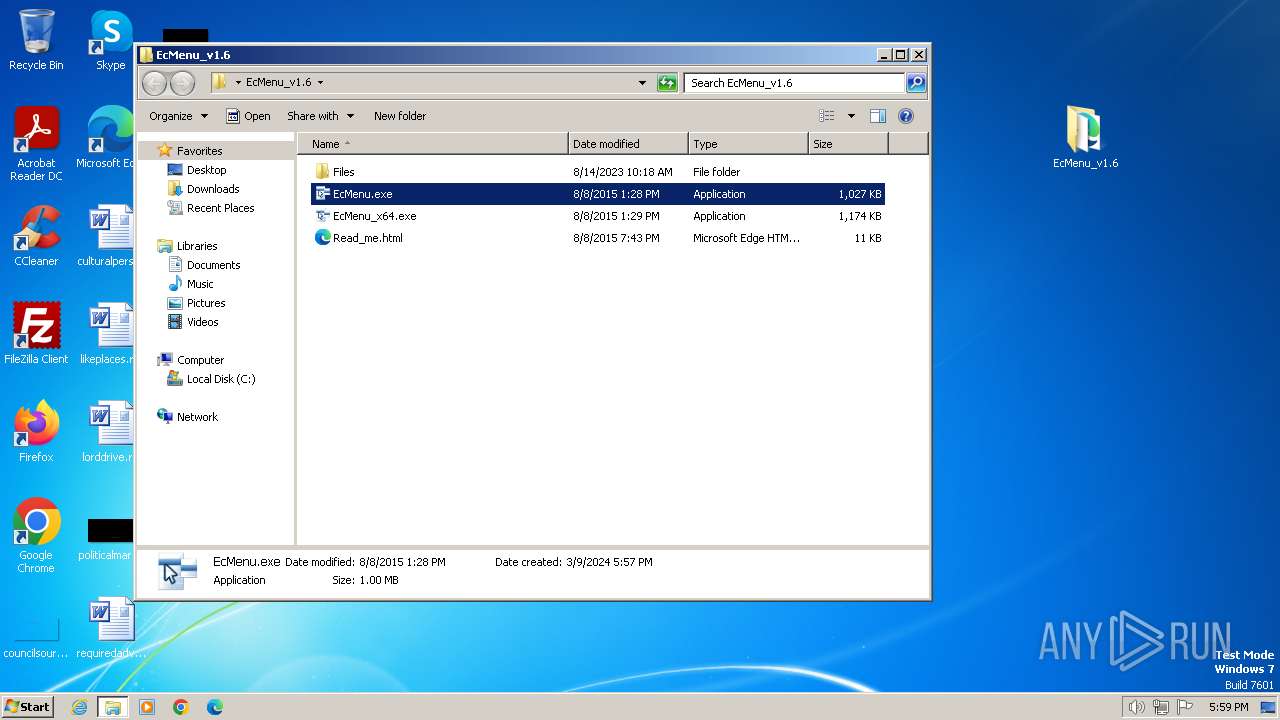Open Internet Explorer from taskbar
The height and width of the screenshot is (720, 1280).
(x=79, y=707)
